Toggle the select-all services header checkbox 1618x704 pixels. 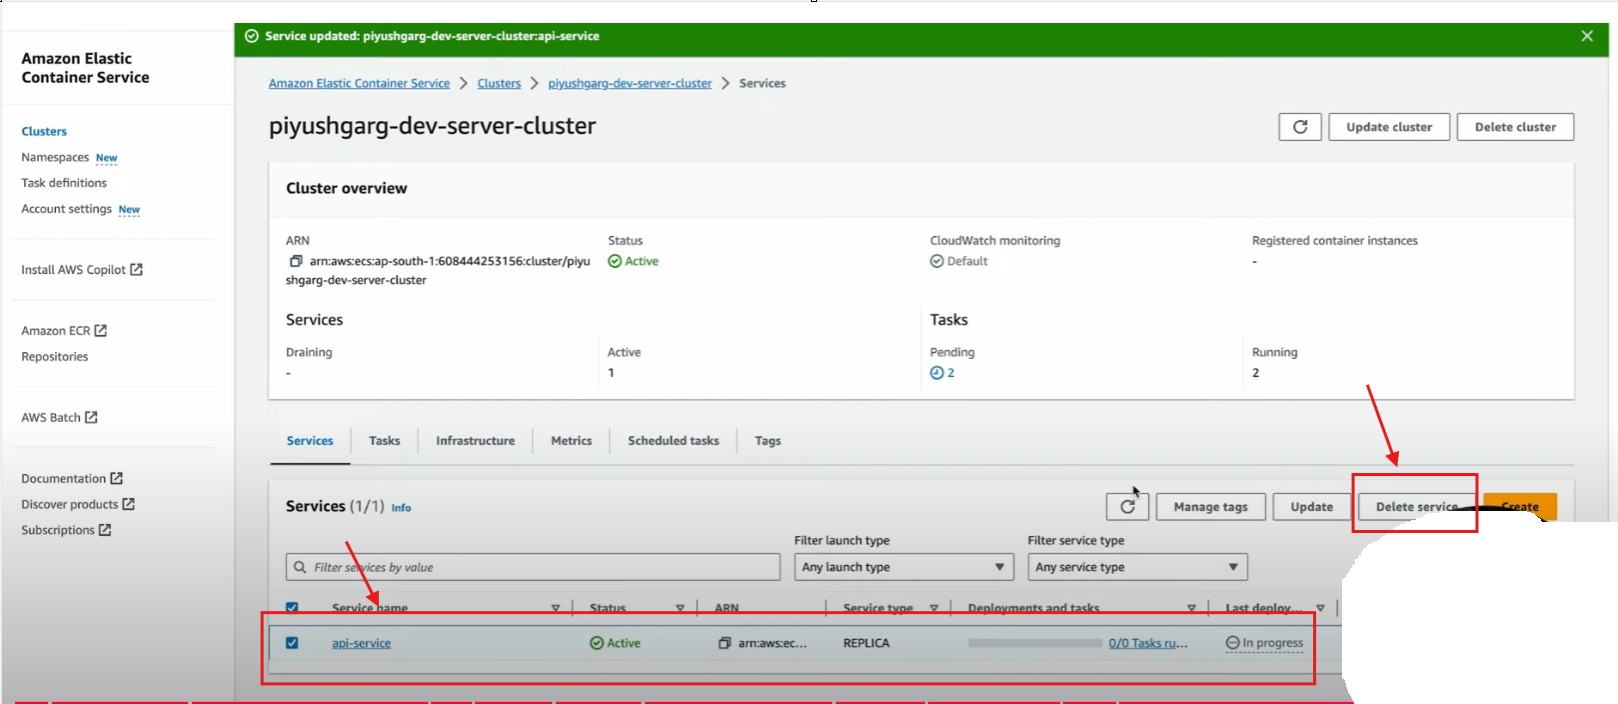tap(292, 607)
